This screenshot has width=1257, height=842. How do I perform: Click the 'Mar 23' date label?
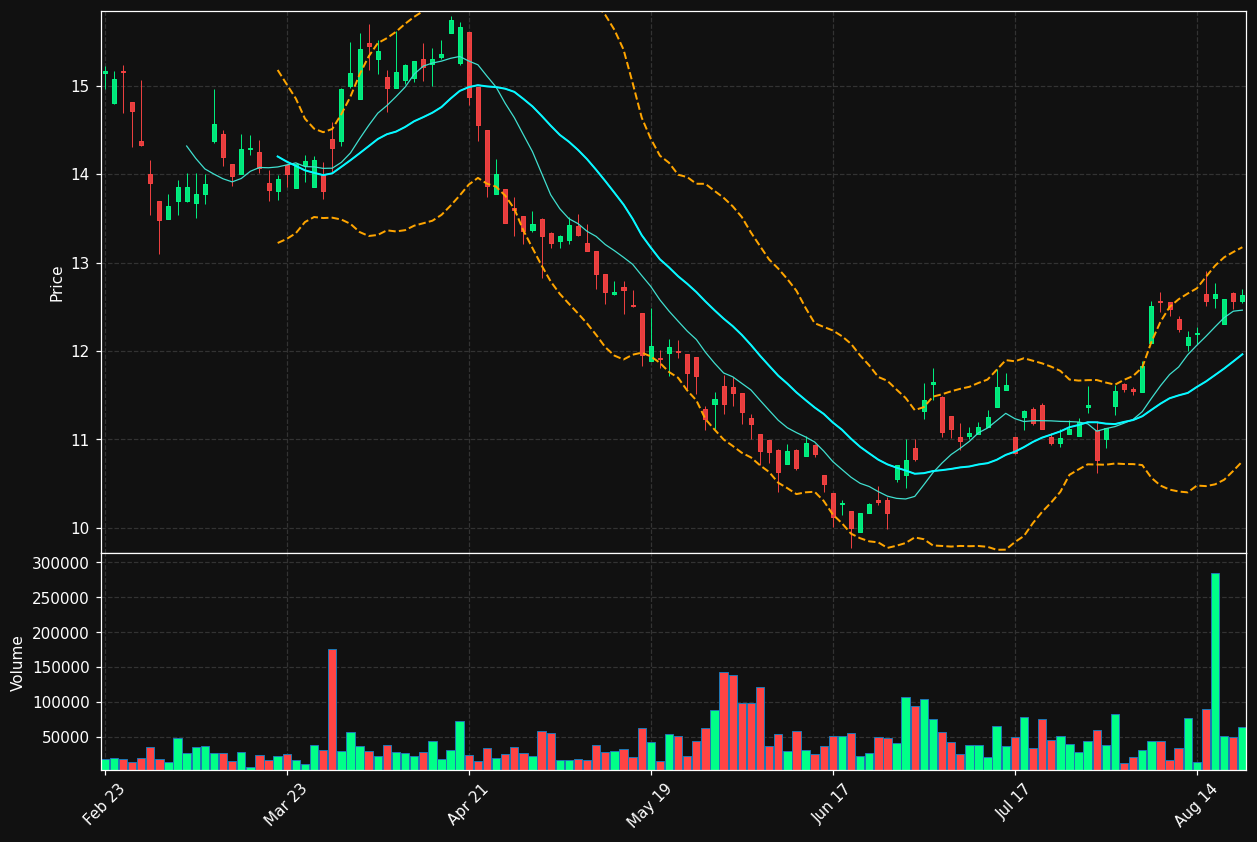pyautogui.click(x=286, y=804)
